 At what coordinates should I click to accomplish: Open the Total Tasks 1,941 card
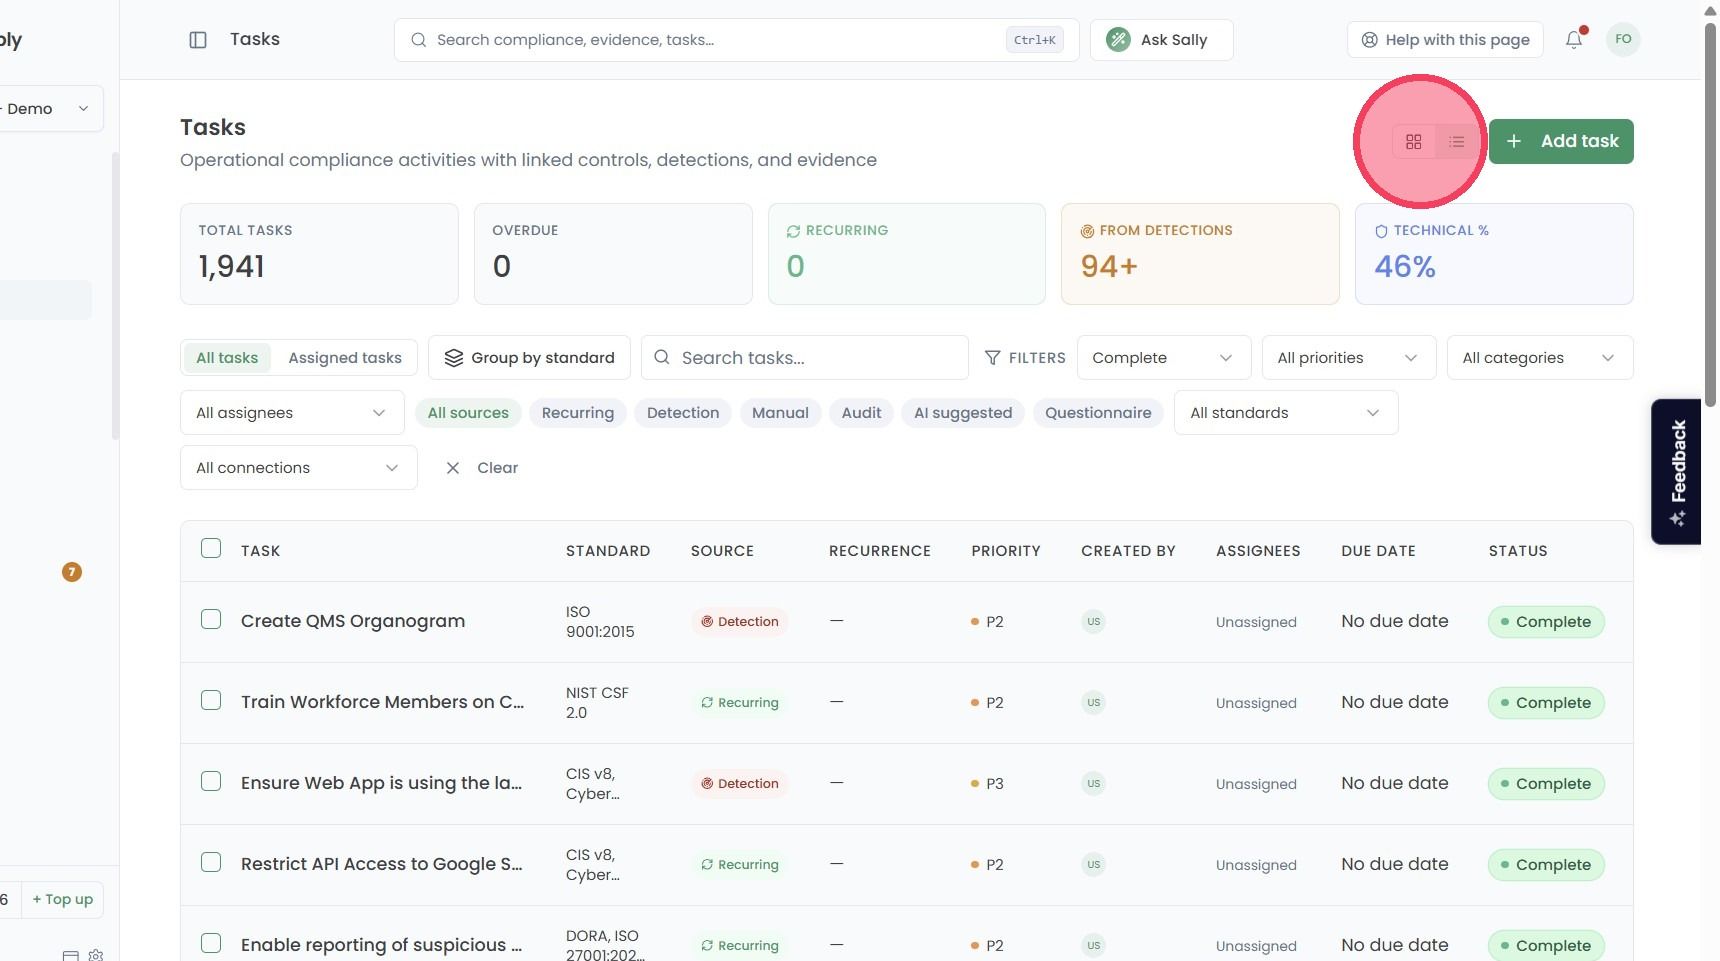point(319,254)
